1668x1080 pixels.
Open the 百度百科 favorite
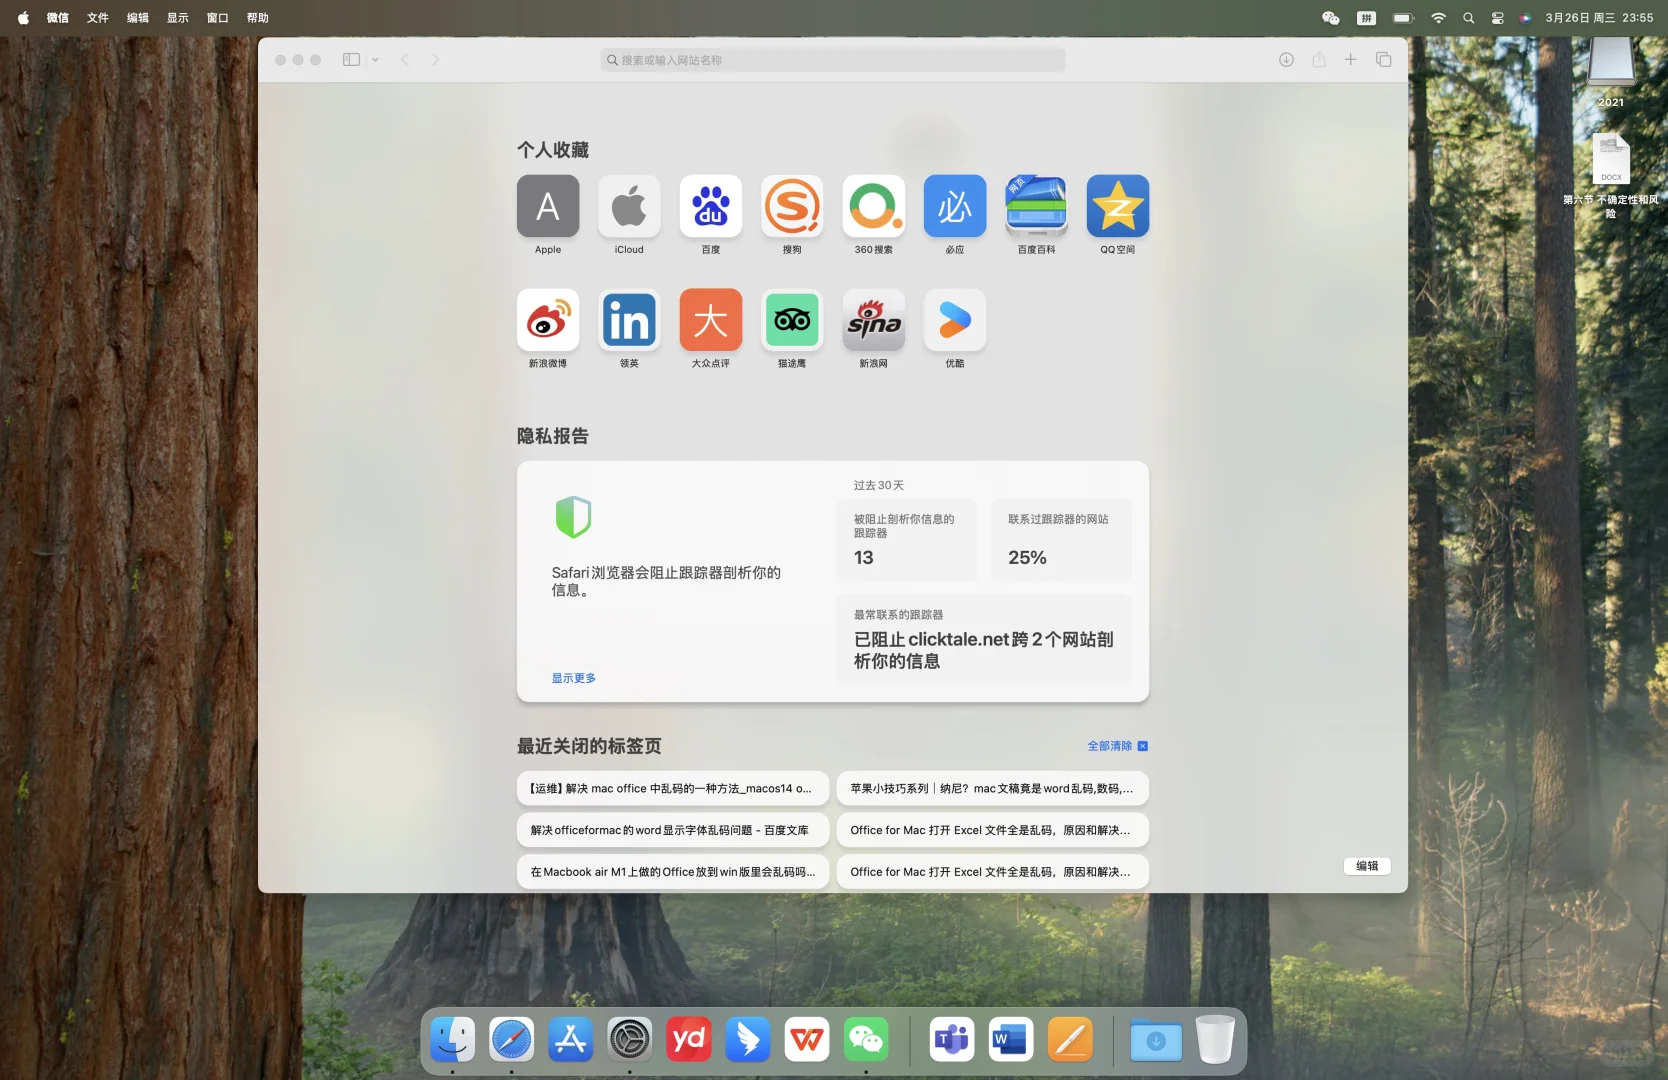pyautogui.click(x=1036, y=207)
